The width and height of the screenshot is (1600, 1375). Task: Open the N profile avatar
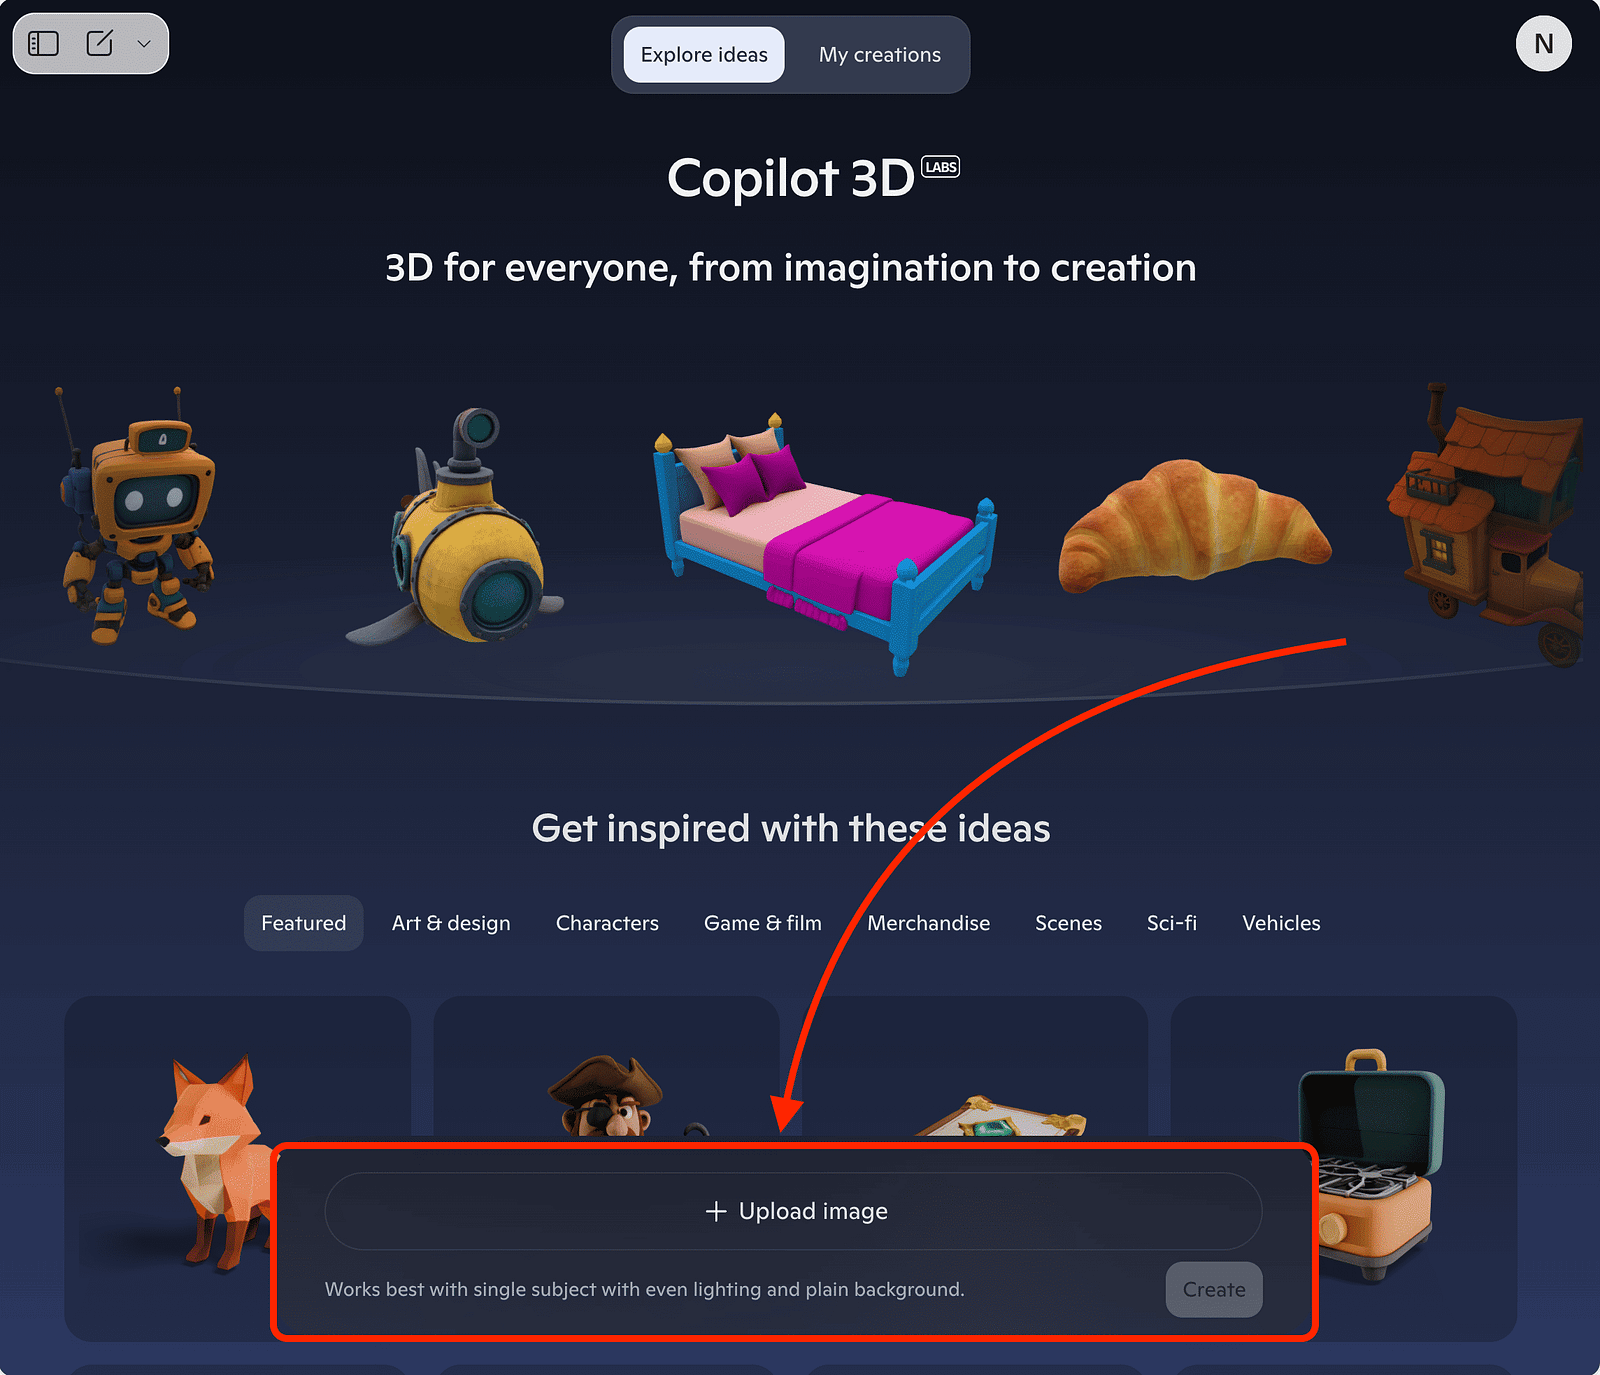pyautogui.click(x=1543, y=44)
